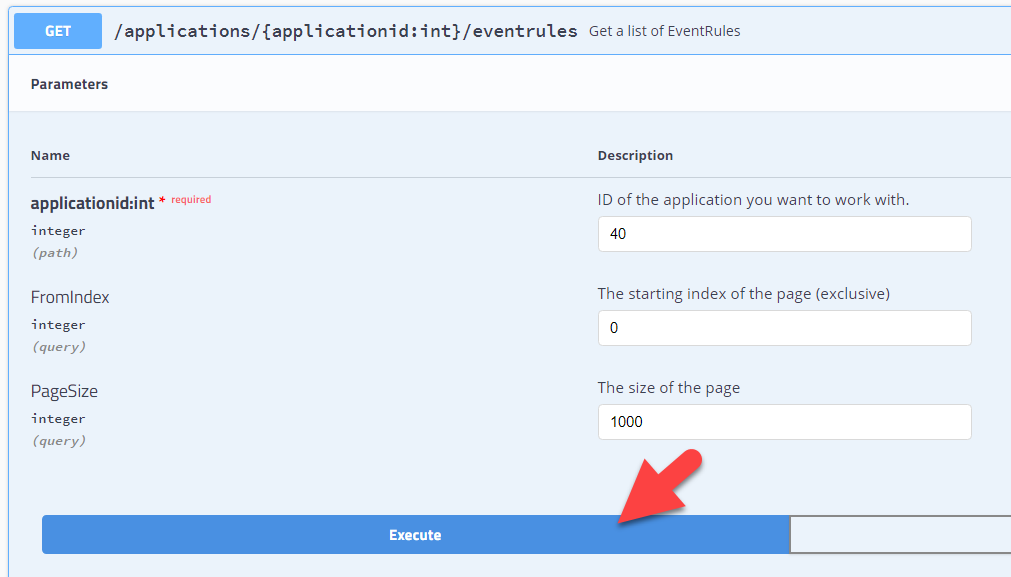Screen dimensions: 1011x577
Task: Focus the FromIndex field containing 0
Action: [784, 328]
